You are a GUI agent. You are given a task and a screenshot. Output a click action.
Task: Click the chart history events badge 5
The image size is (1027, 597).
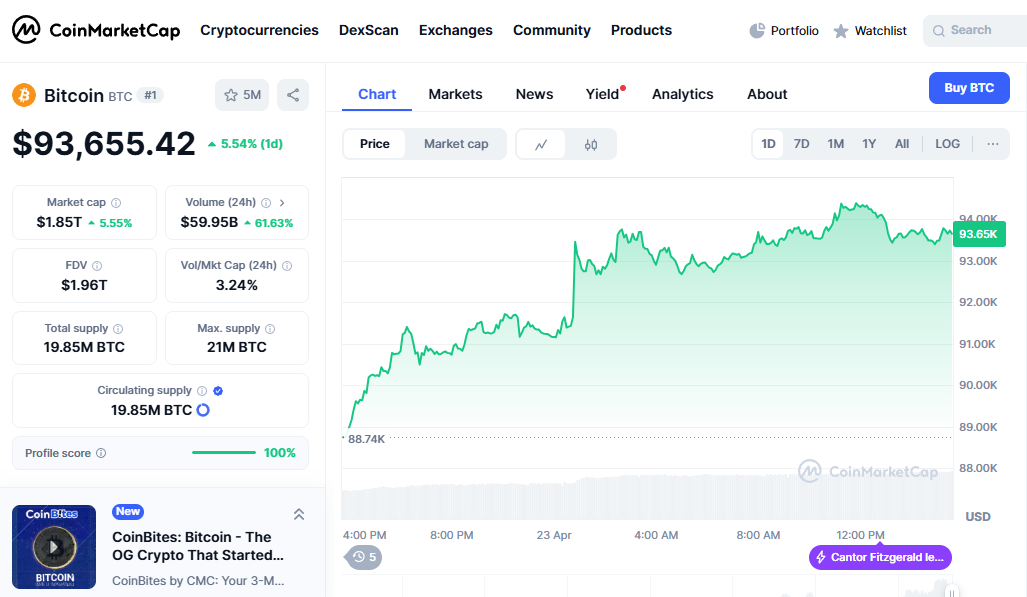pyautogui.click(x=364, y=557)
